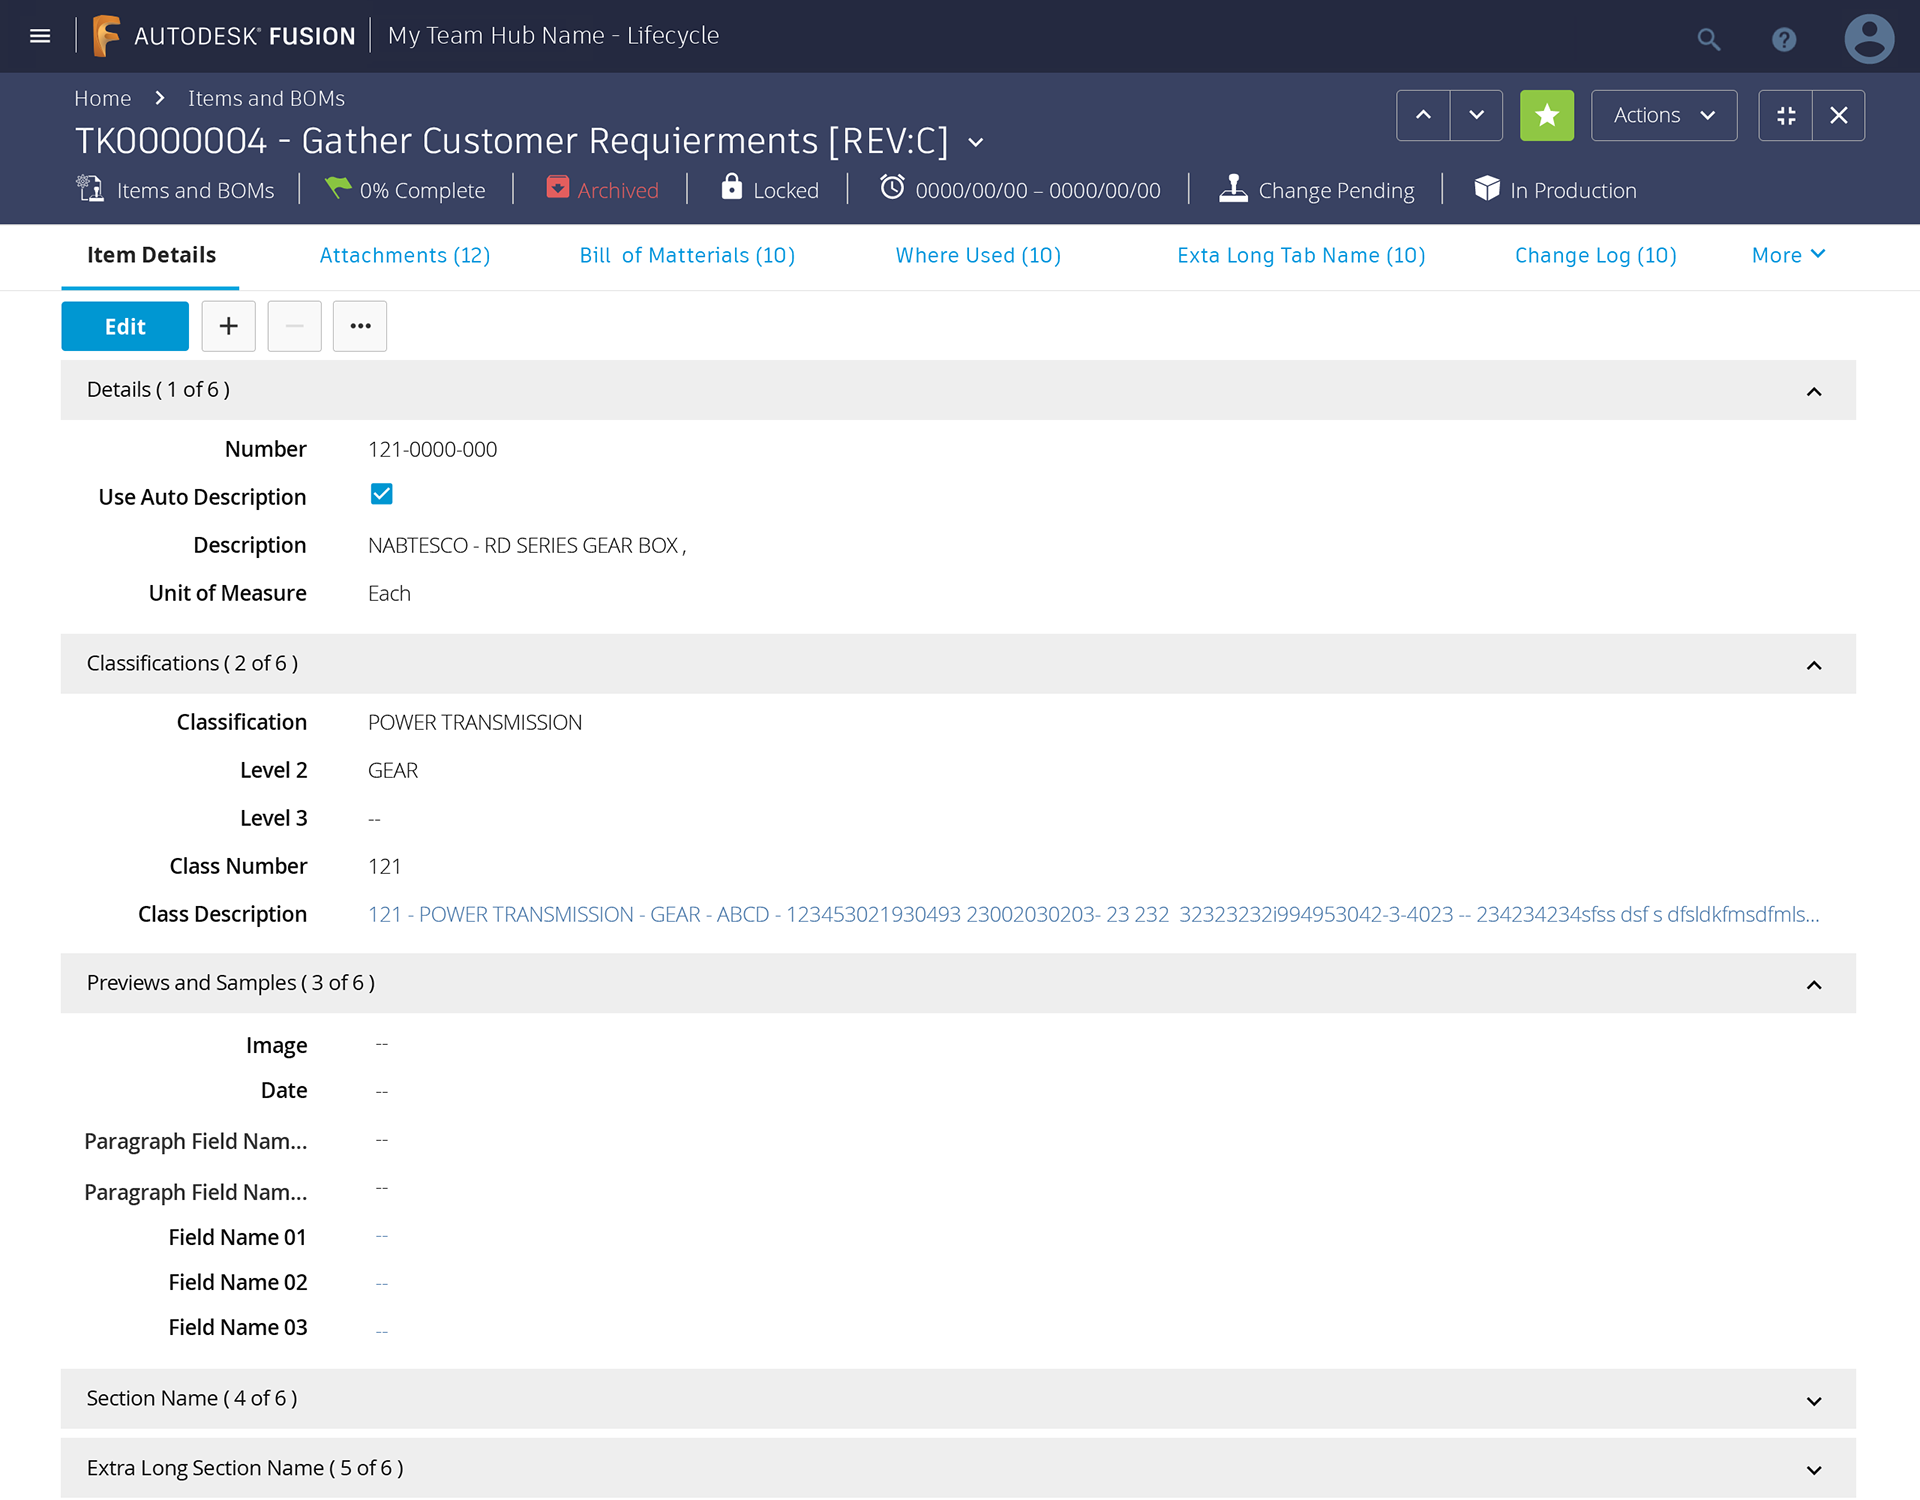The width and height of the screenshot is (1920, 1500).
Task: Open the user profile avatar
Action: click(1868, 39)
